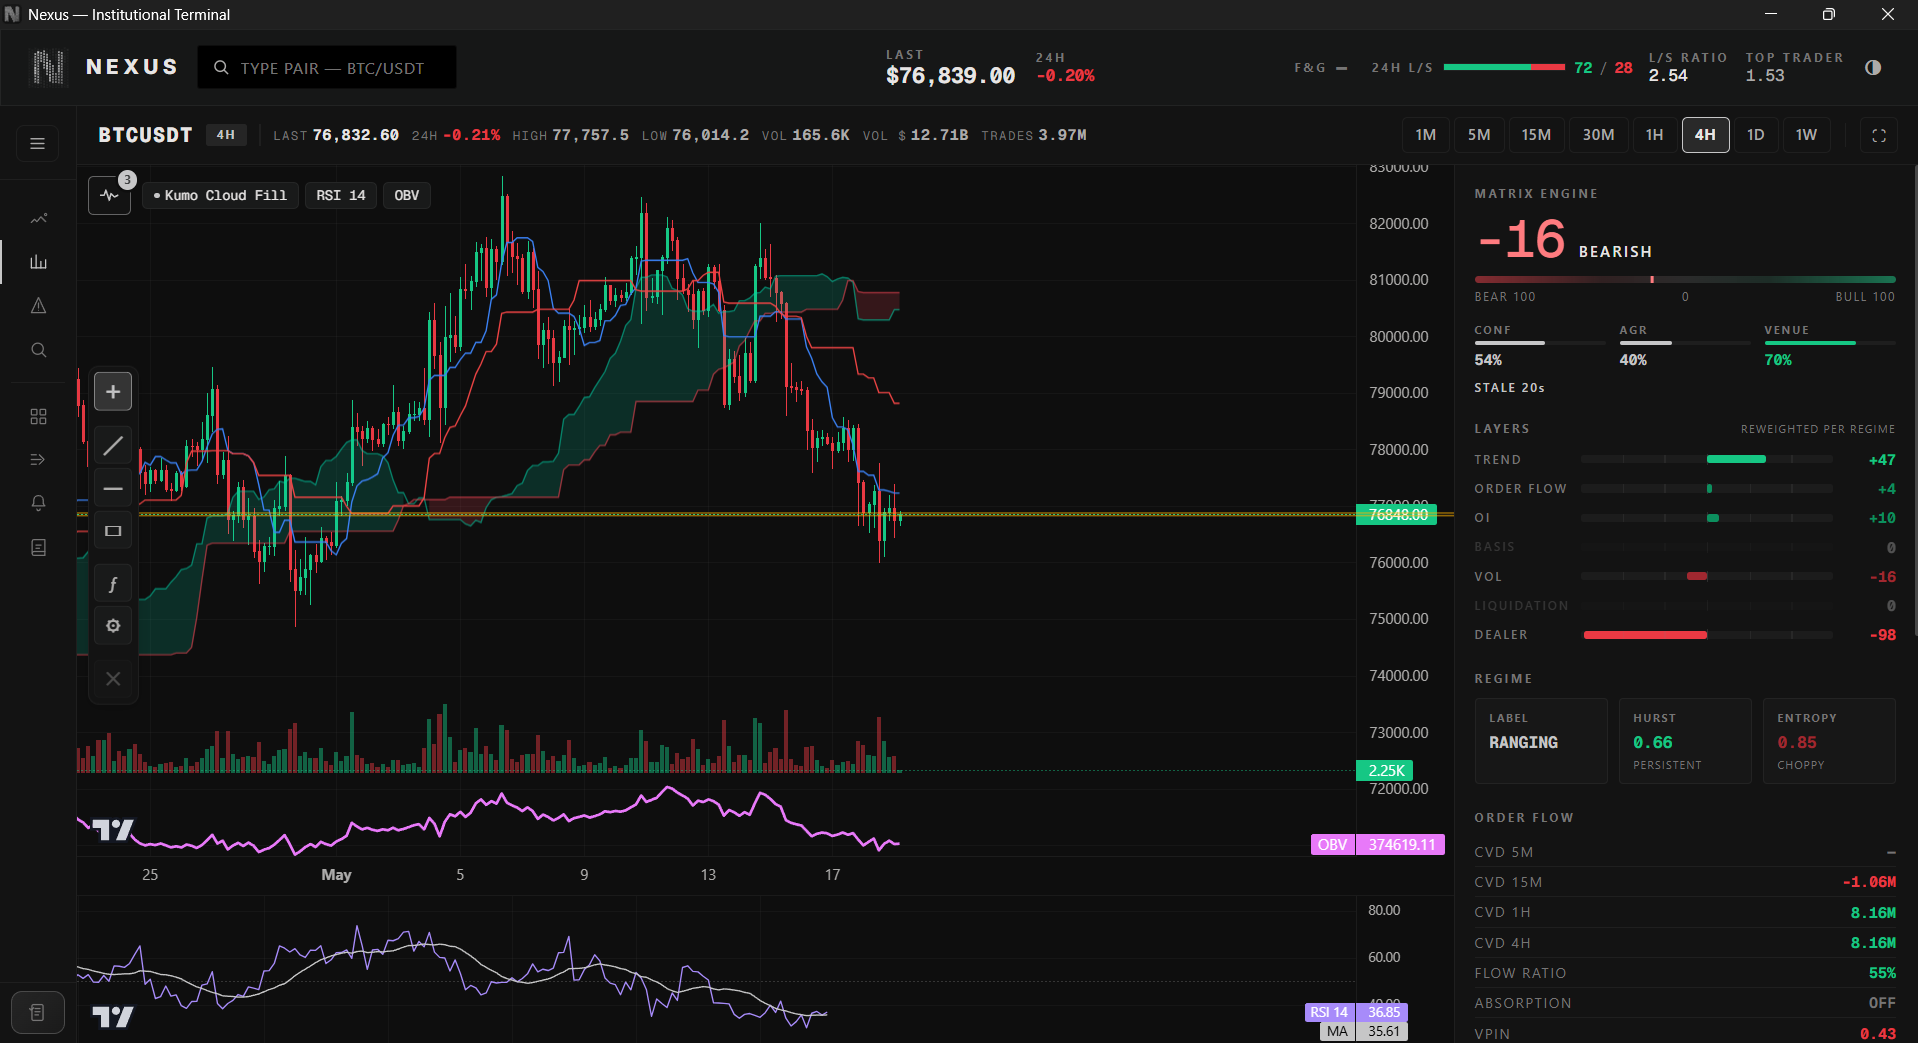Click the 4H badge next to BTCUSDT
This screenshot has height=1043, width=1918.
coord(227,135)
